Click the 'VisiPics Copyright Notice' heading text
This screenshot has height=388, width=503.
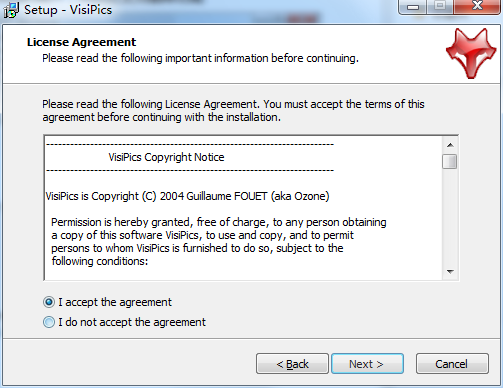(x=166, y=157)
